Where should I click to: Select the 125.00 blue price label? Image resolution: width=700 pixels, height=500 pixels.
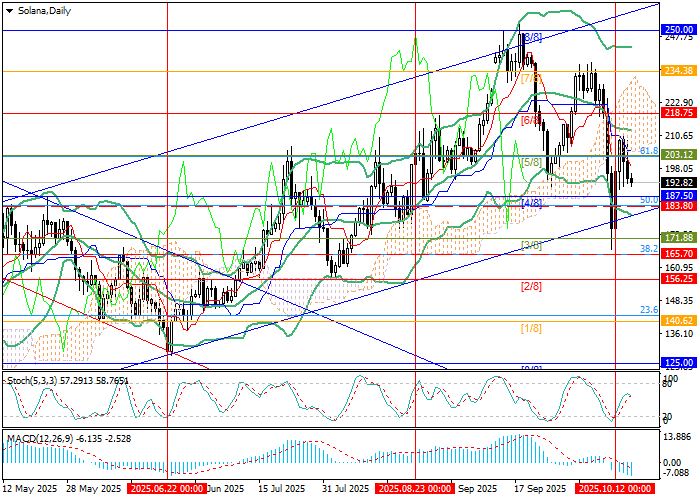coord(679,362)
